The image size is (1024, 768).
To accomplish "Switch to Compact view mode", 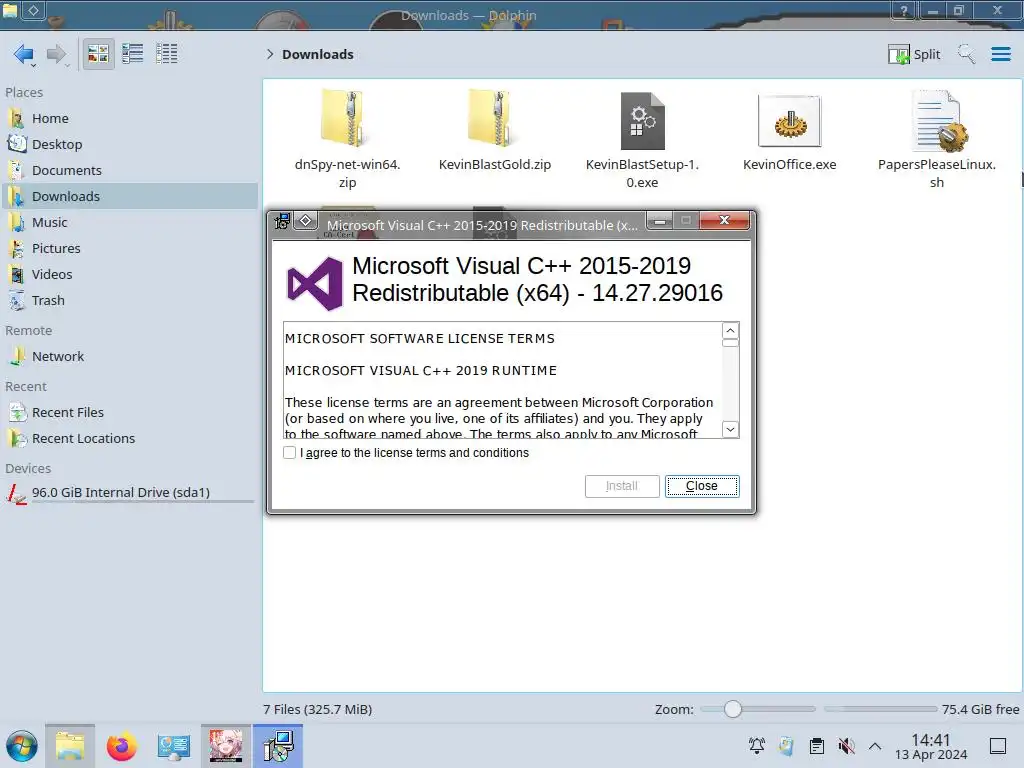I will click(x=133, y=54).
